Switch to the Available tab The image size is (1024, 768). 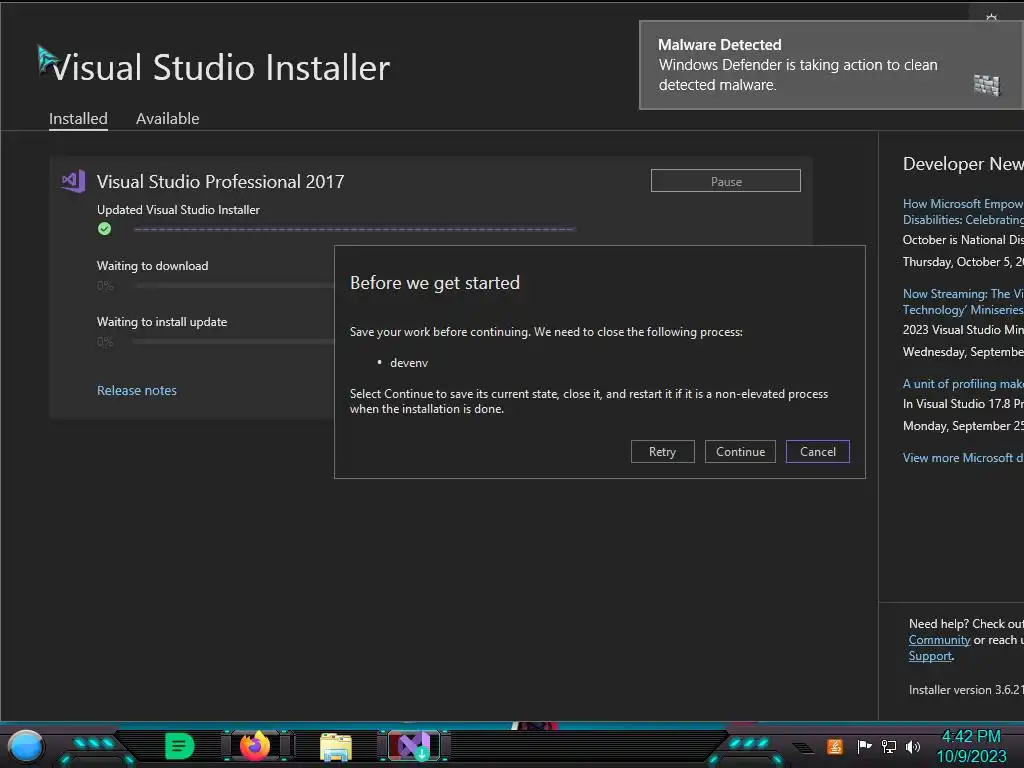coord(167,118)
